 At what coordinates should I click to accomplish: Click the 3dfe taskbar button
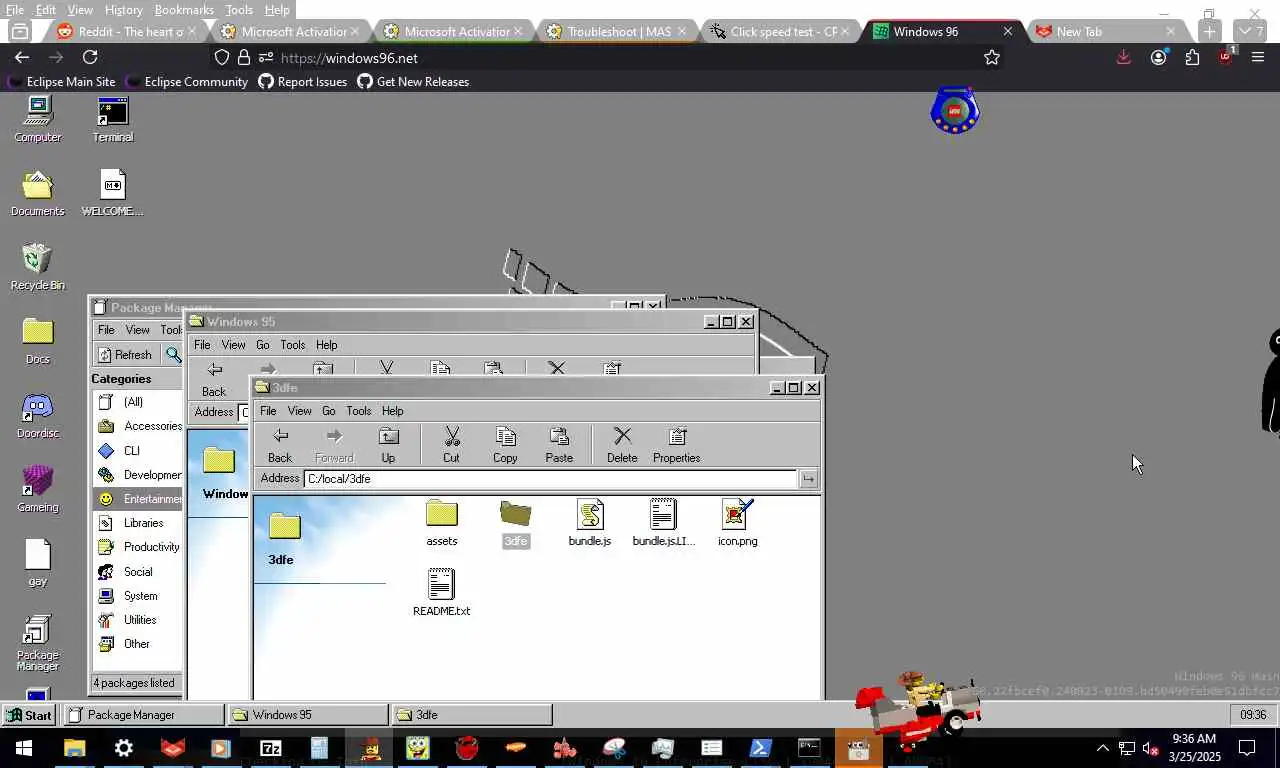point(472,715)
